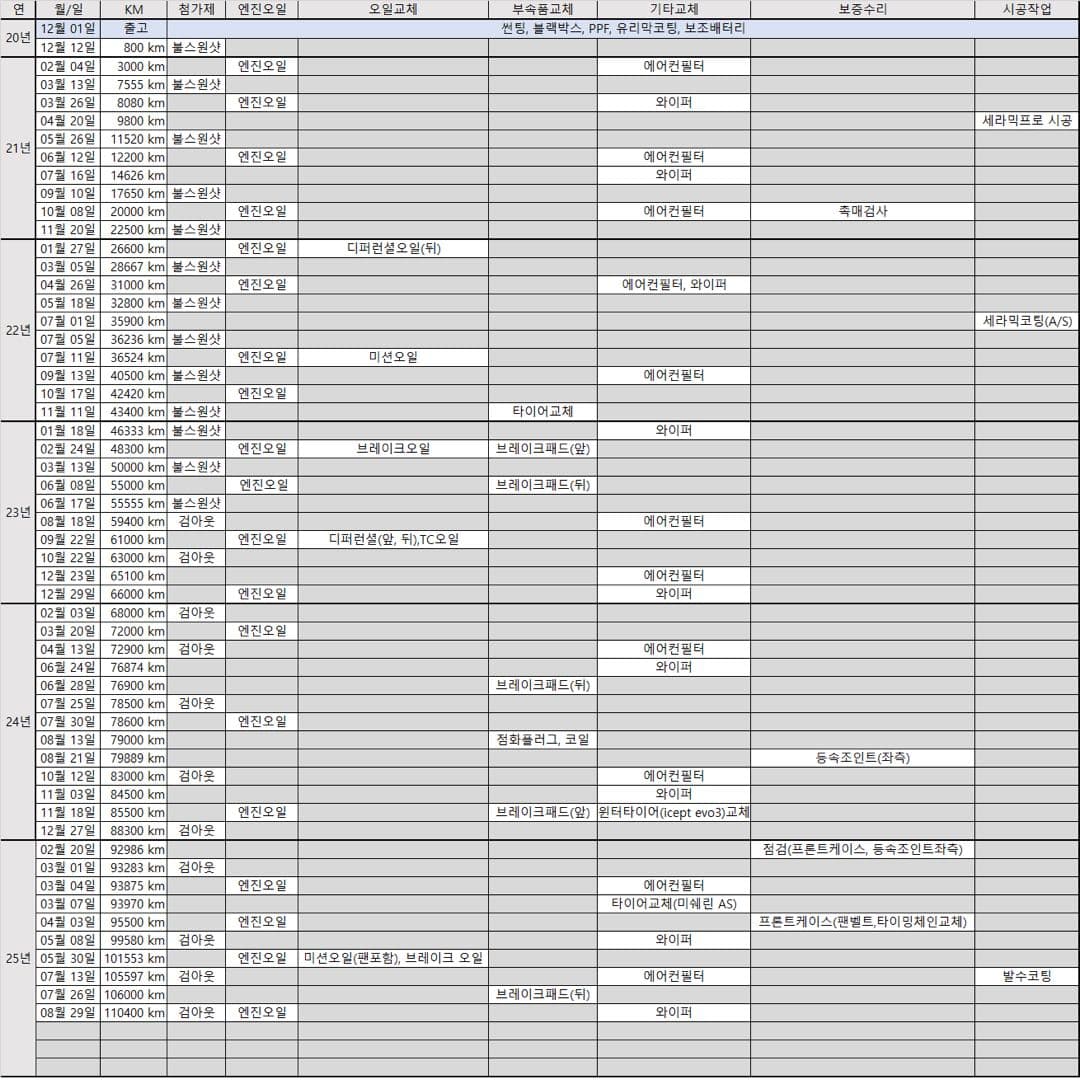Select the 디퍼런셜(앞, 뒤),TC오일 cell
1080x1080 pixels.
coord(393,539)
